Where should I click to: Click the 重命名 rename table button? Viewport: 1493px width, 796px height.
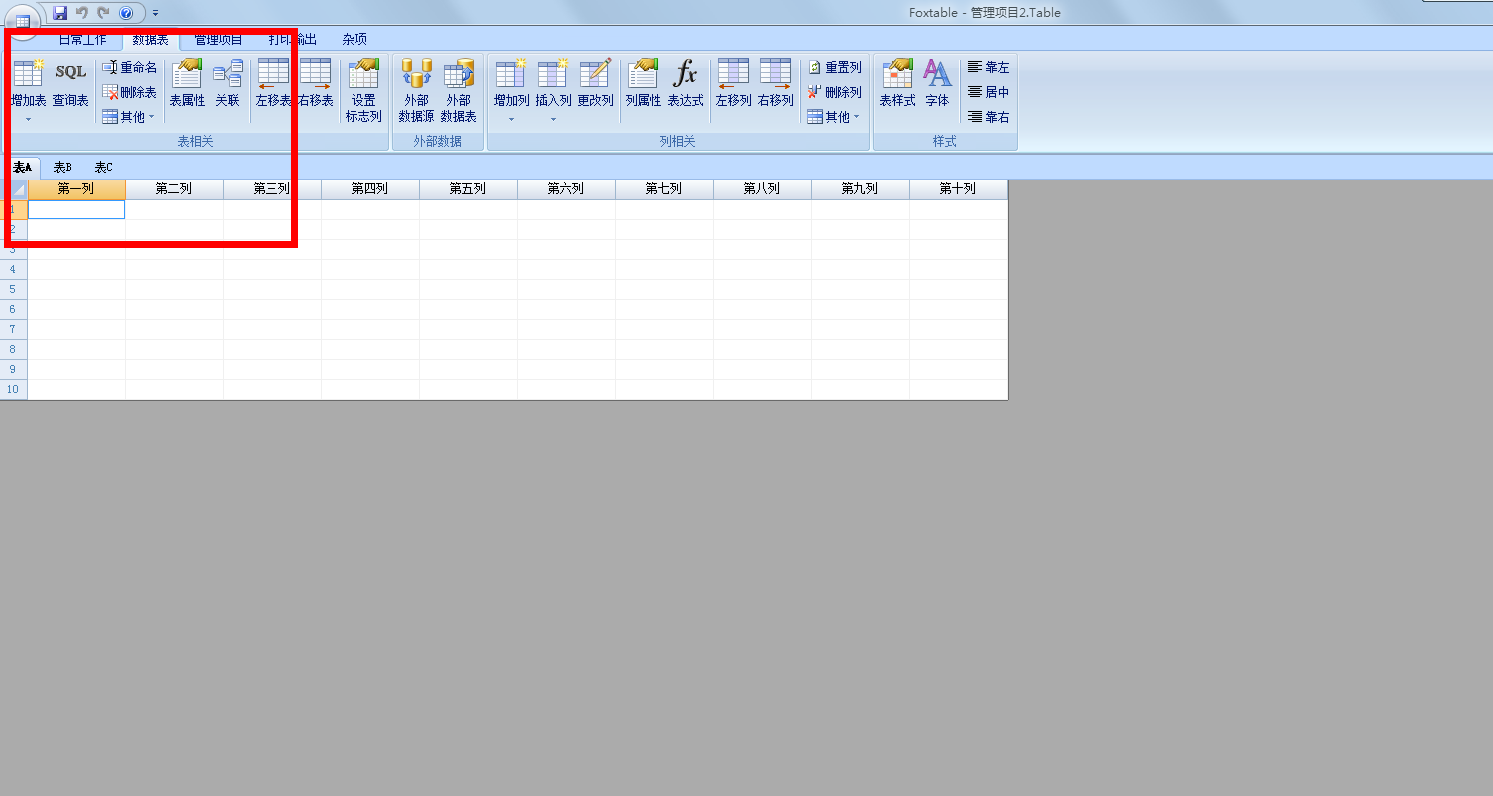(x=130, y=68)
